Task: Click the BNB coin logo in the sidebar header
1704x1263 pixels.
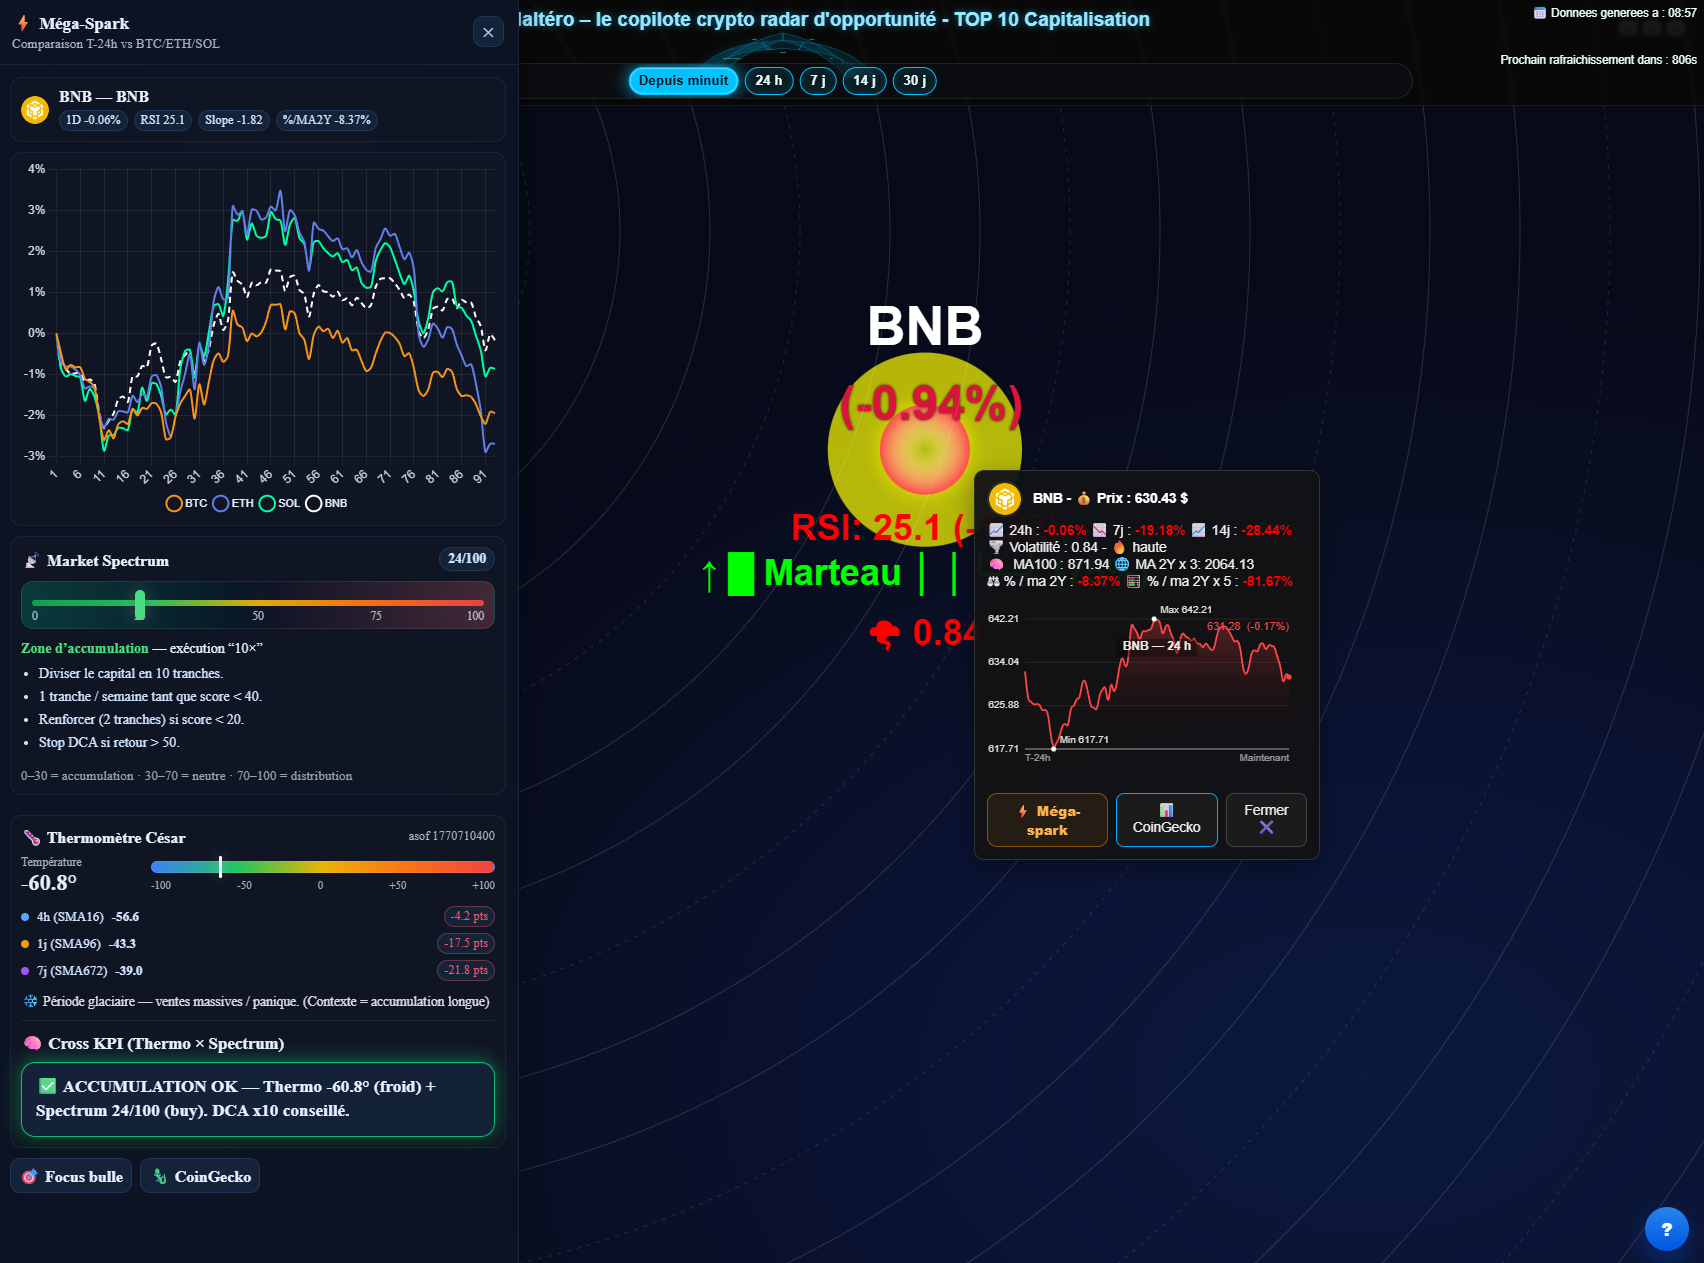Action: 33,109
